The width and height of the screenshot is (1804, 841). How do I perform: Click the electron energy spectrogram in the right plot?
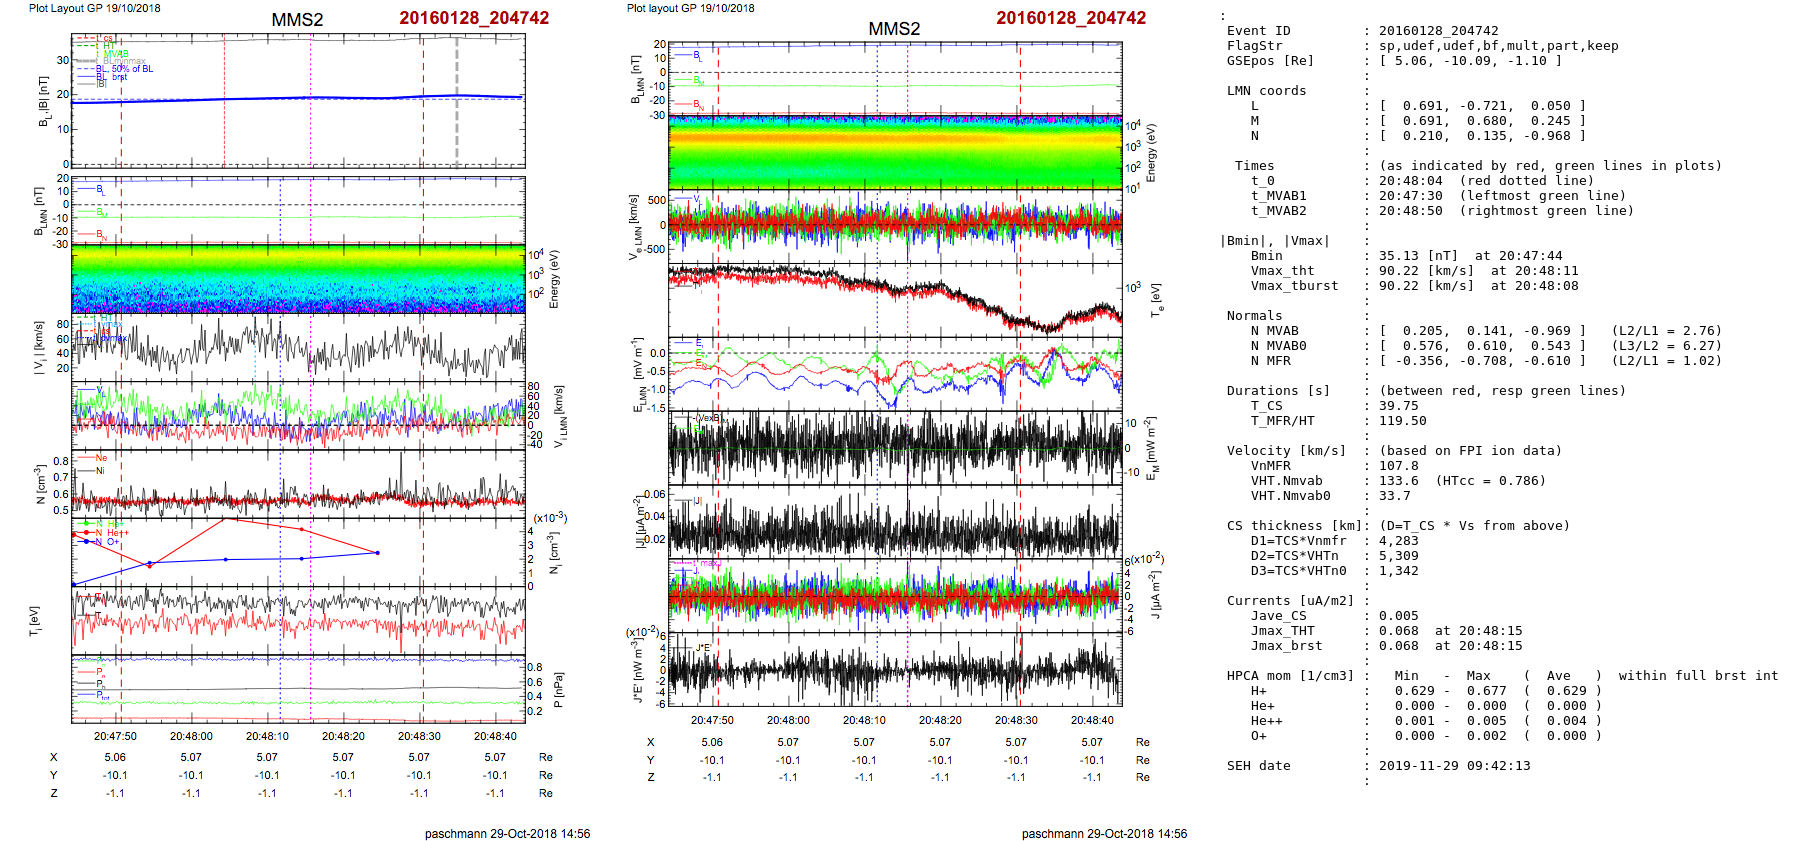pyautogui.click(x=894, y=152)
